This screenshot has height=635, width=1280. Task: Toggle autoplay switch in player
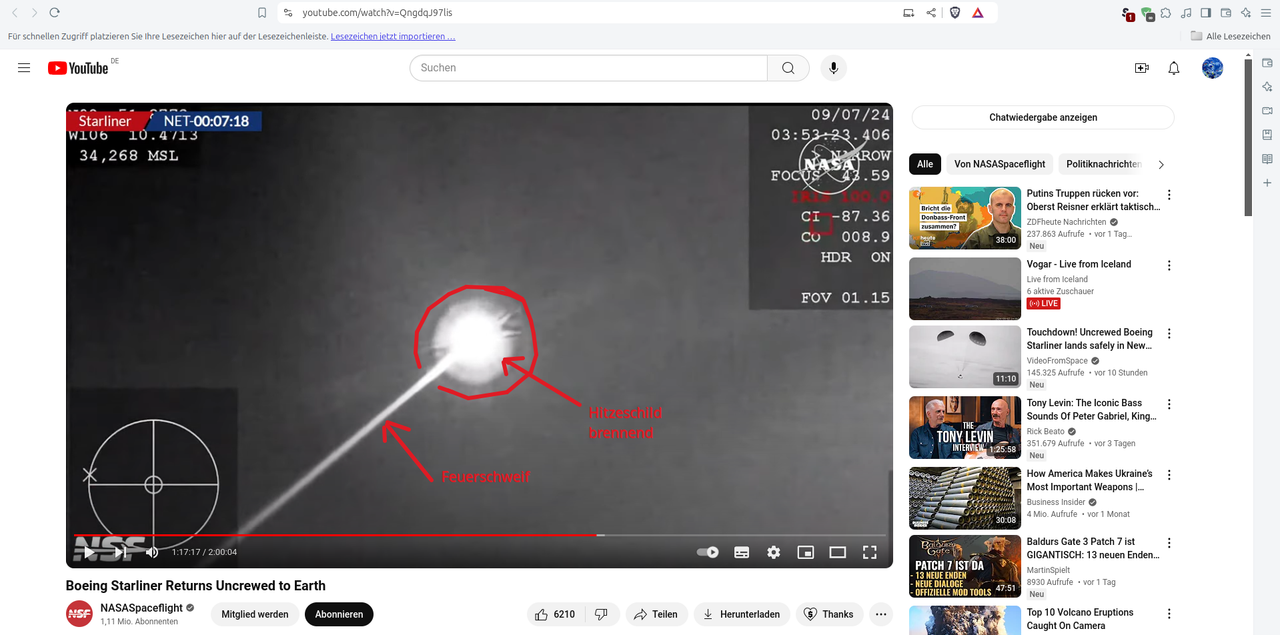click(x=708, y=552)
